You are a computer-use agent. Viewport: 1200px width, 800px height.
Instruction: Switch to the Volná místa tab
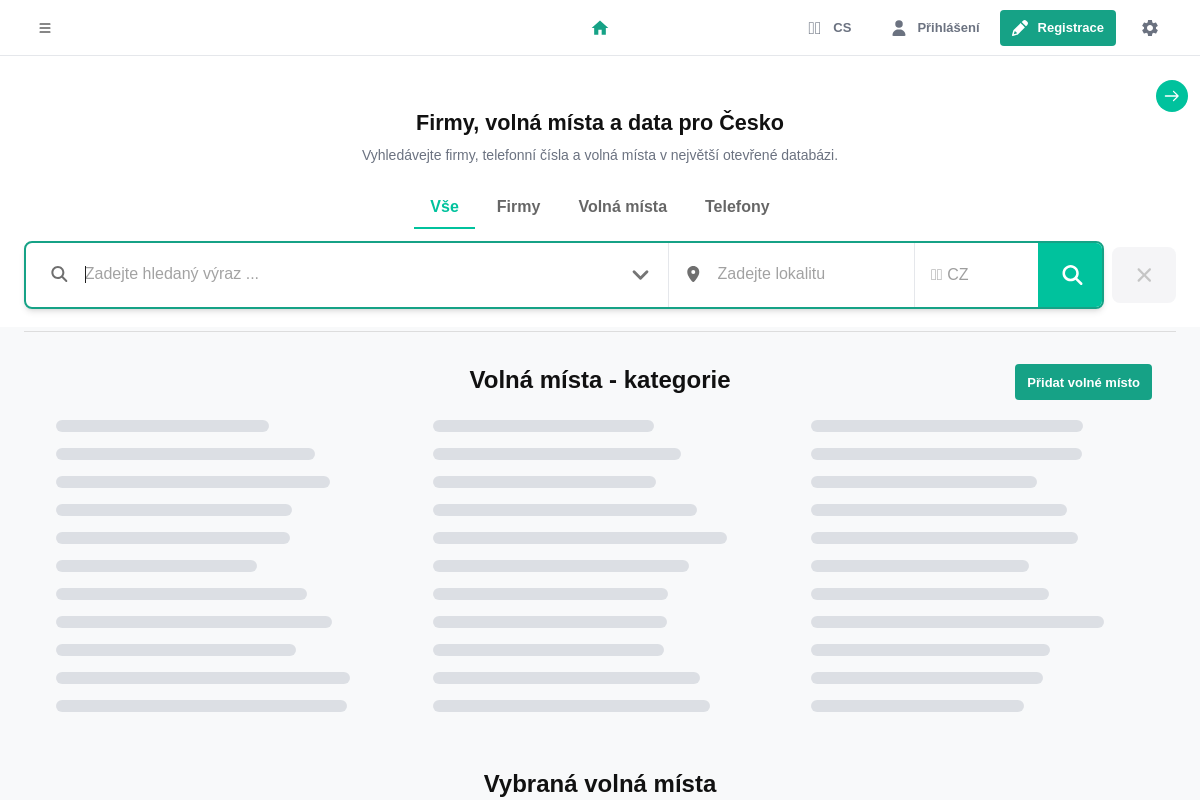point(622,207)
